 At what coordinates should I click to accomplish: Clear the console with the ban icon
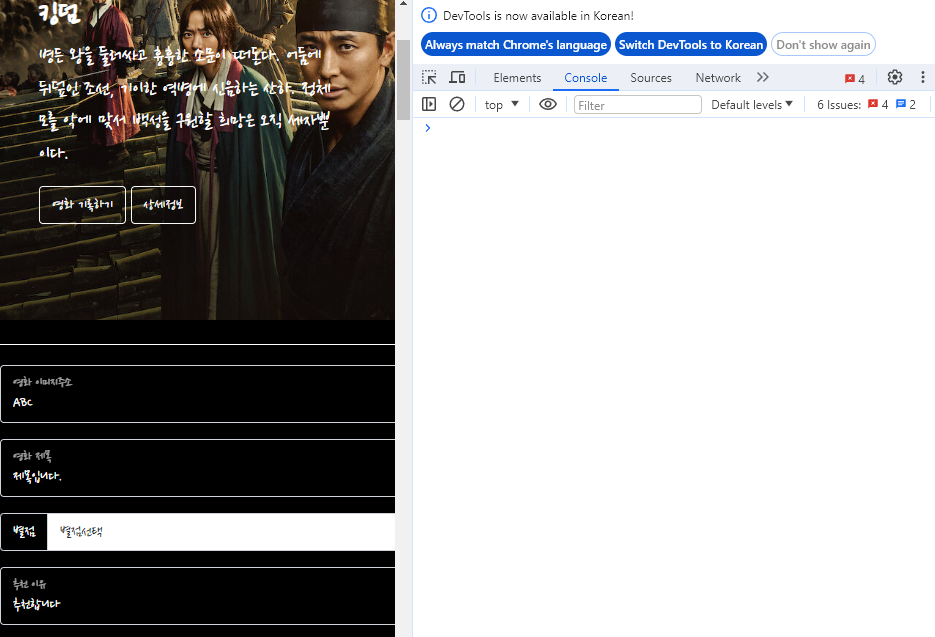(457, 104)
